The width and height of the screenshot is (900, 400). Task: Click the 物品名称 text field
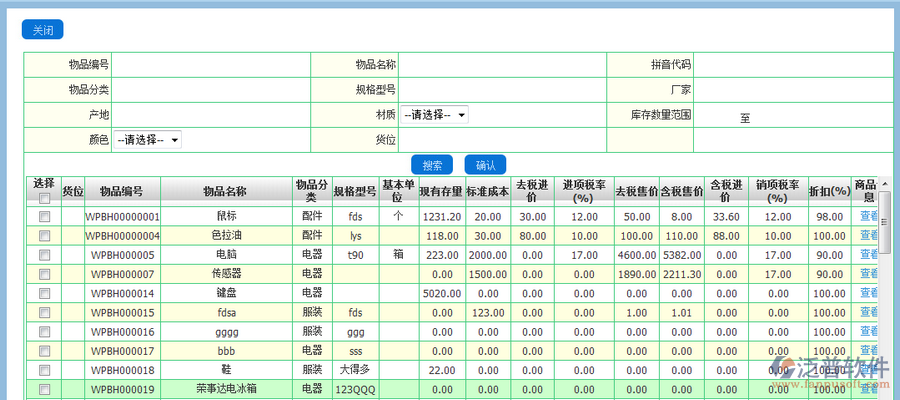tap(502, 64)
